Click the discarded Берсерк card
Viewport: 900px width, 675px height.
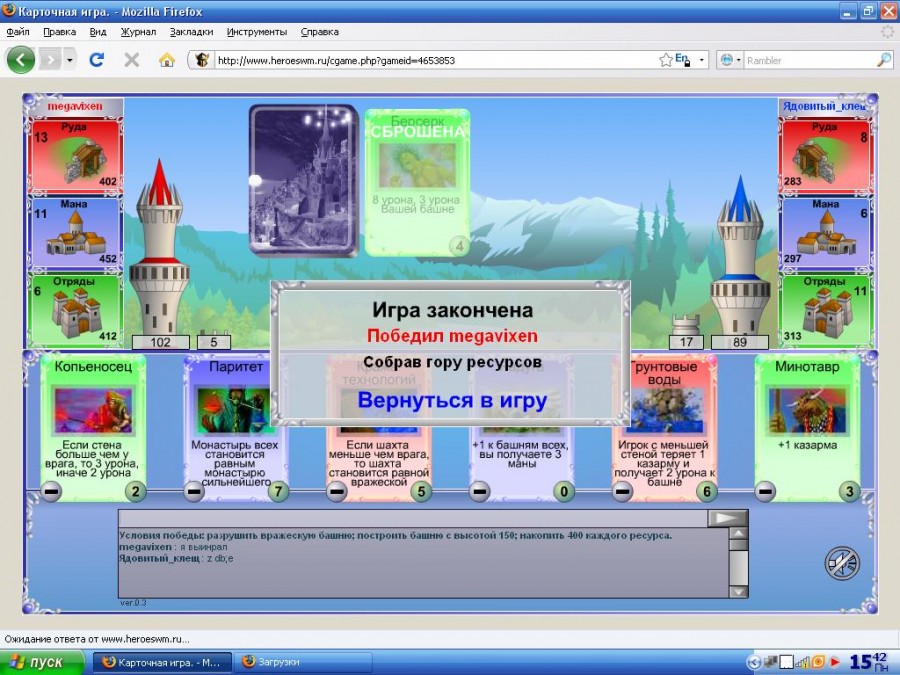417,183
